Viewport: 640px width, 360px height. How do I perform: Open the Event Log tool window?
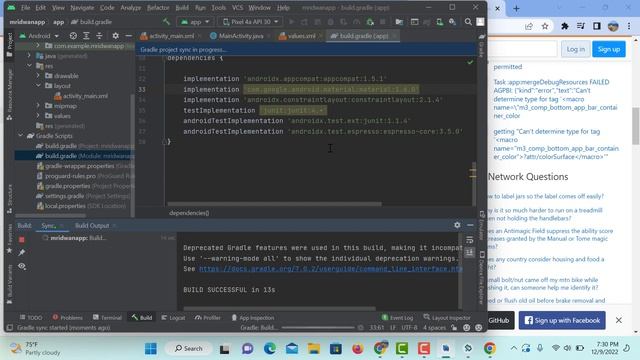398,318
